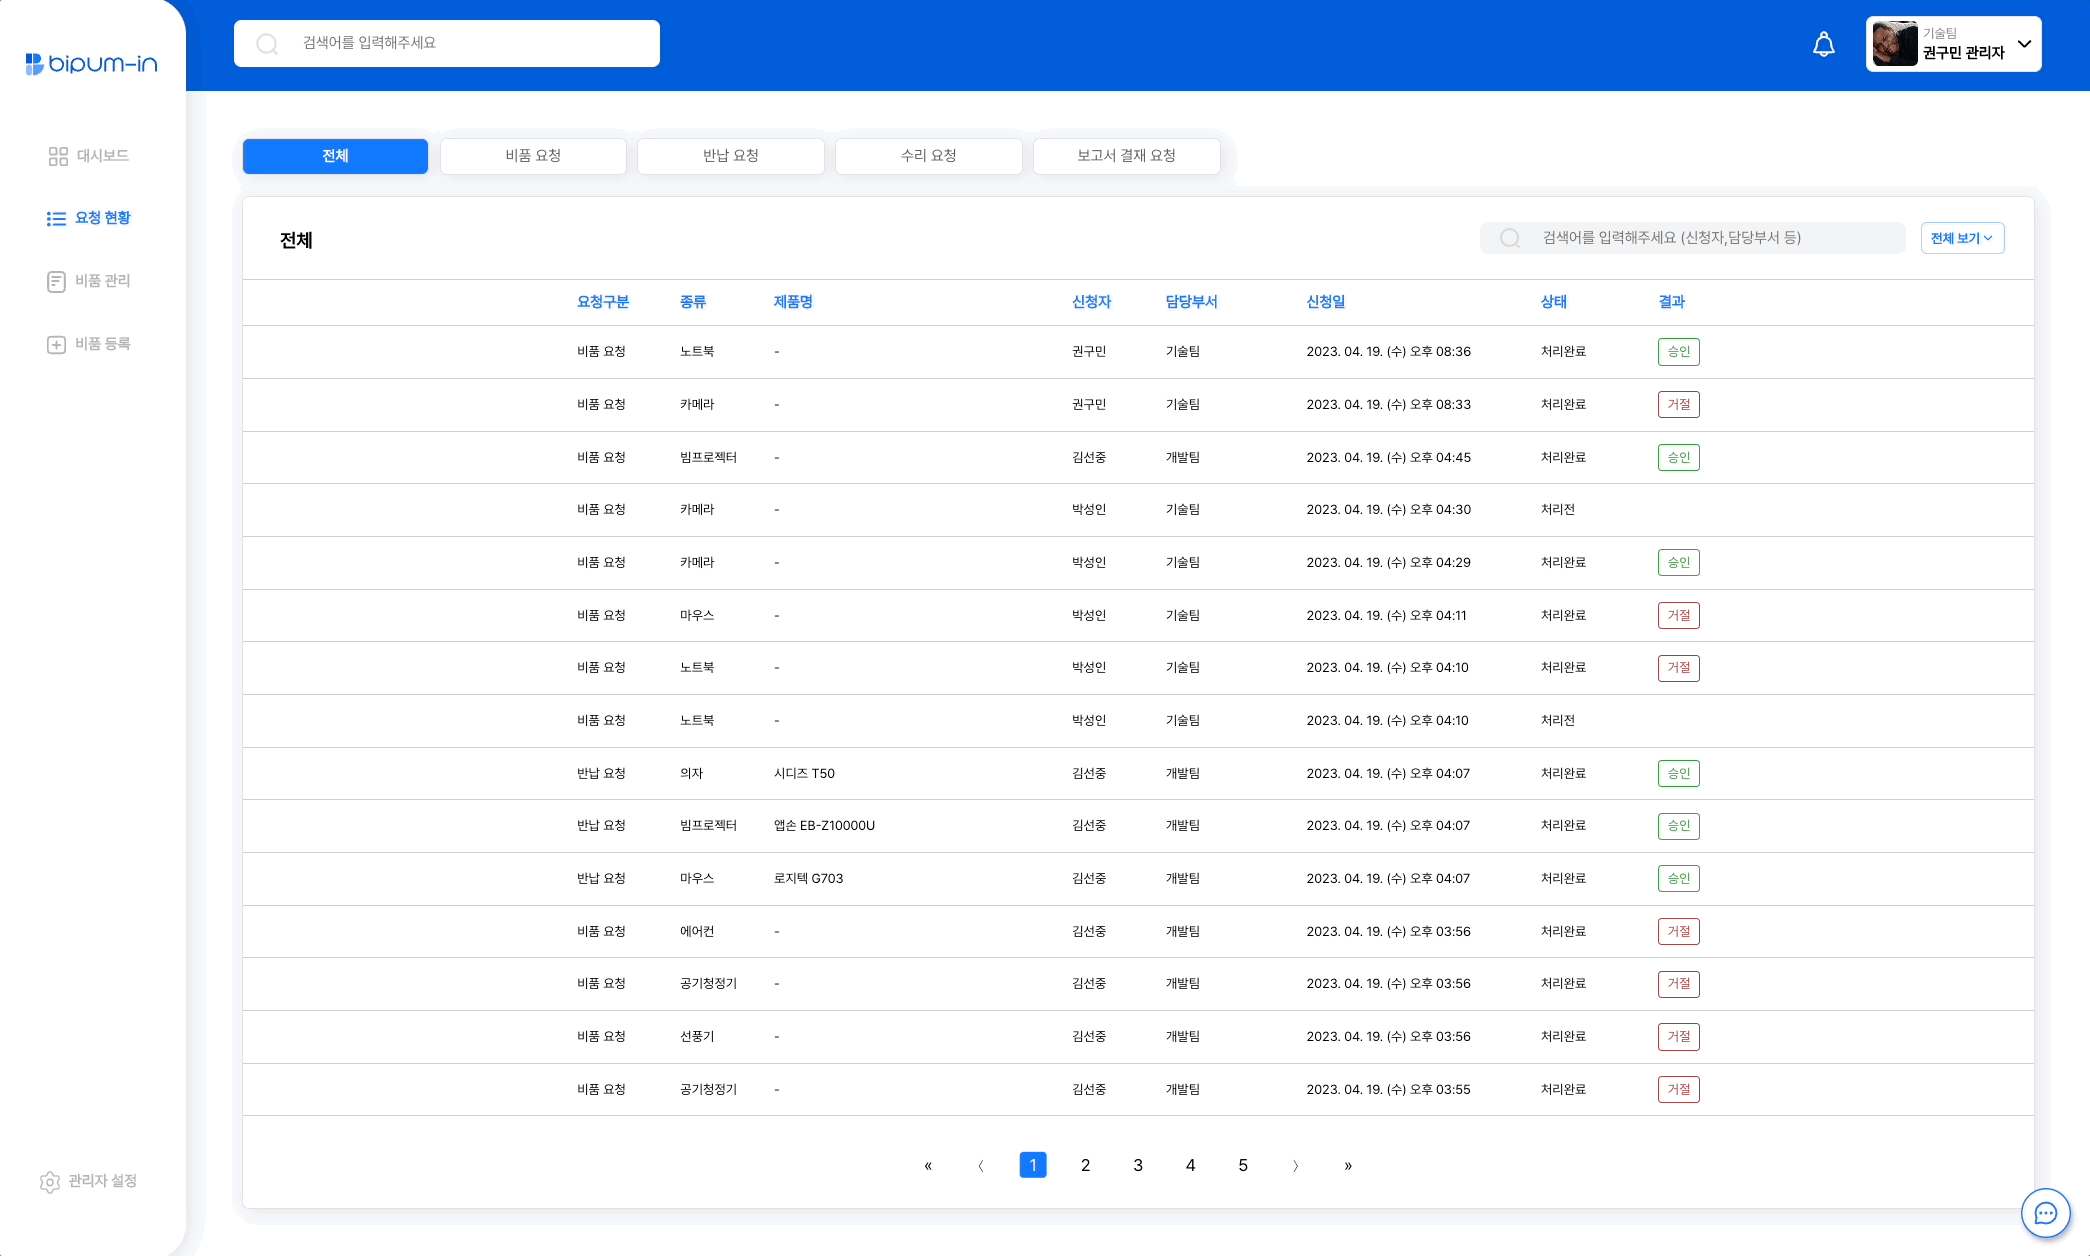Click the product name 로지텍 G703
Viewport: 2090px width, 1256px height.
808,879
